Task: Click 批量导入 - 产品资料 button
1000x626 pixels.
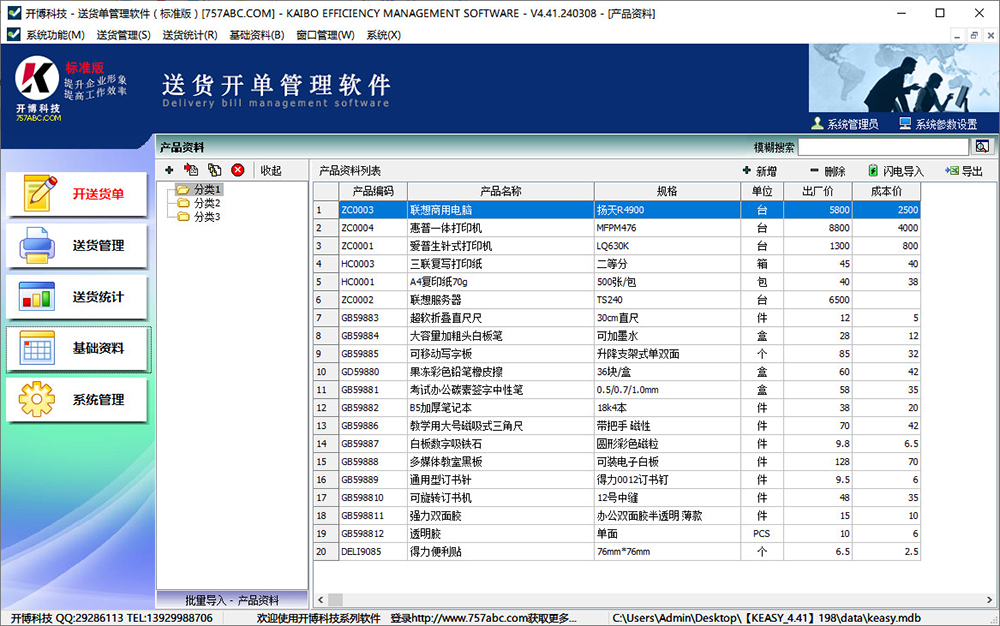Action: coord(232,600)
